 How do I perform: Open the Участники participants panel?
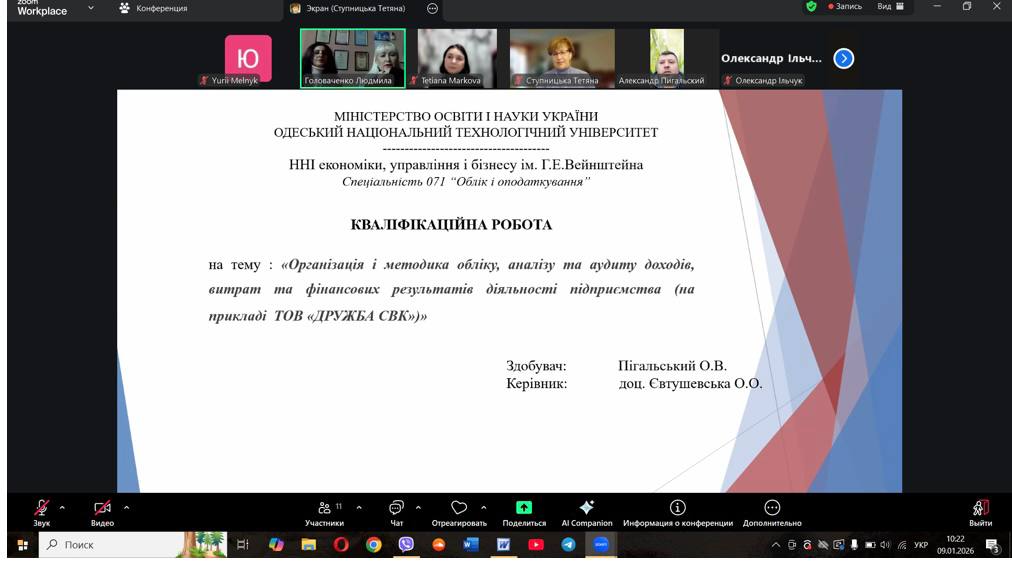325,512
